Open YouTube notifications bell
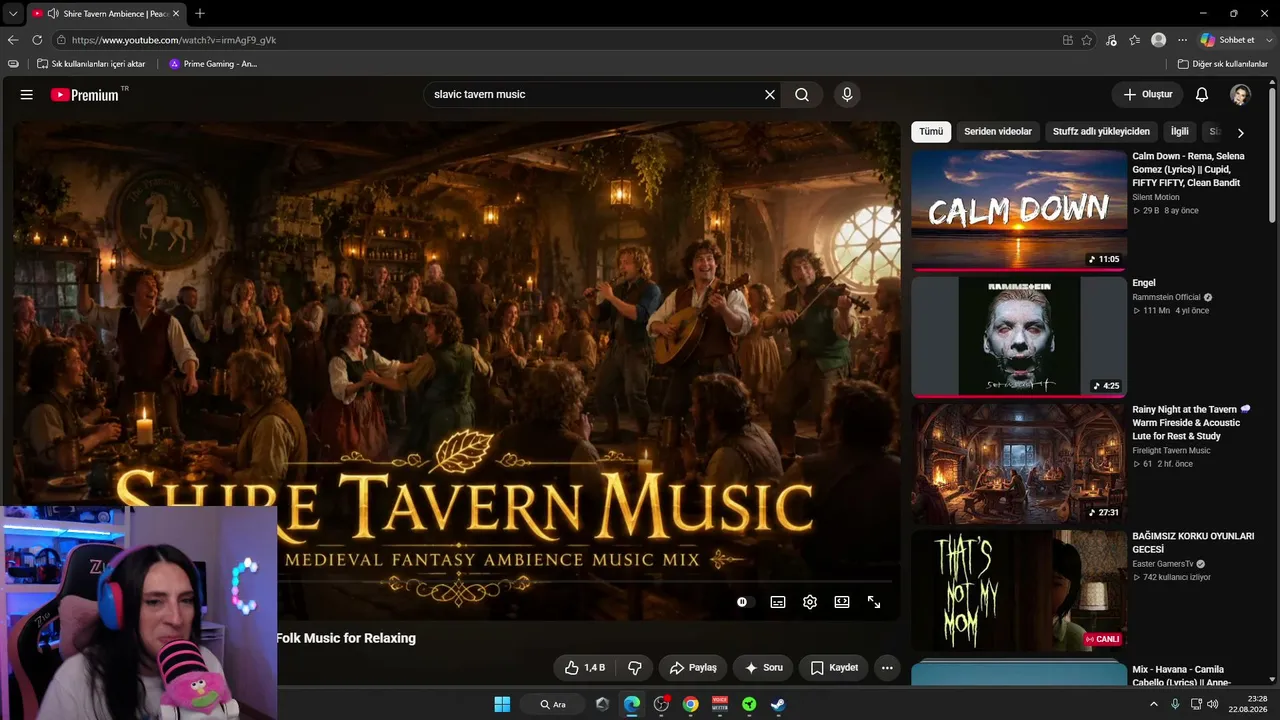This screenshot has height=720, width=1280. [1202, 95]
